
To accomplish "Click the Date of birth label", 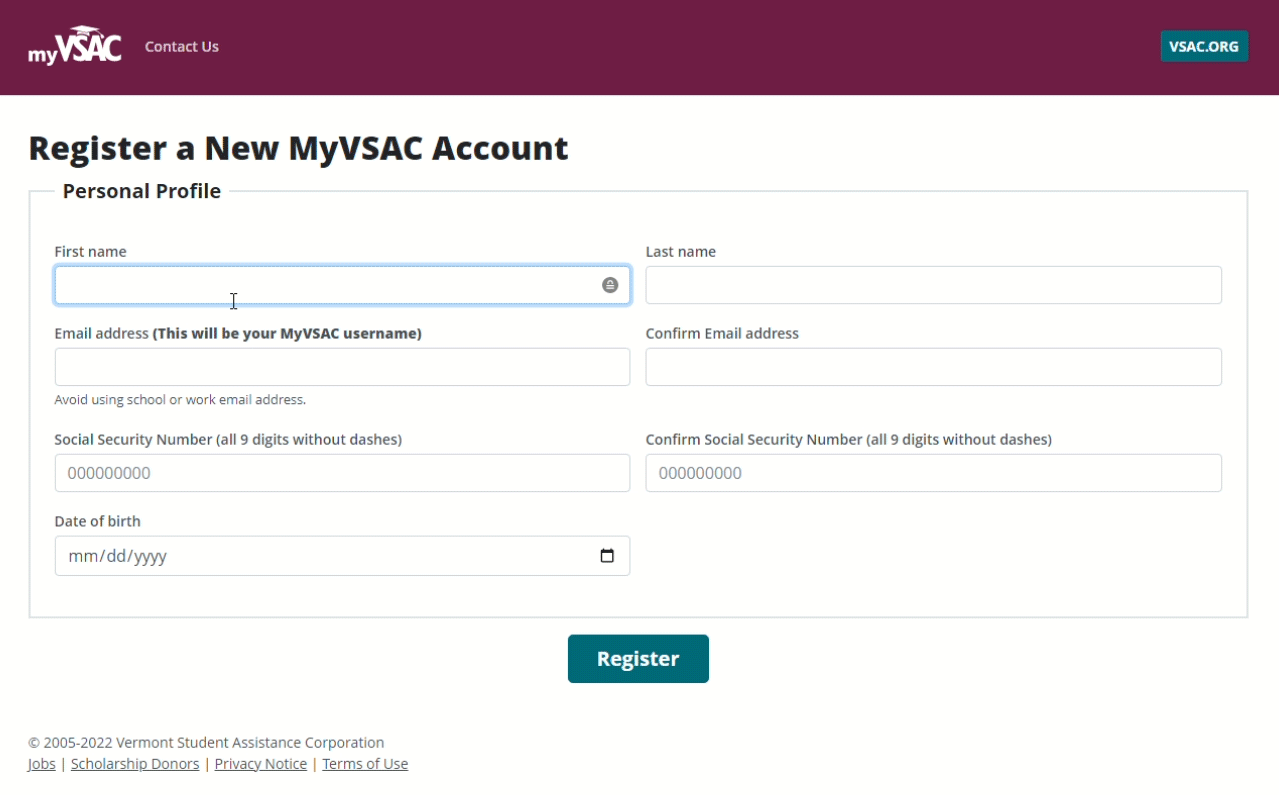I will pos(97,521).
